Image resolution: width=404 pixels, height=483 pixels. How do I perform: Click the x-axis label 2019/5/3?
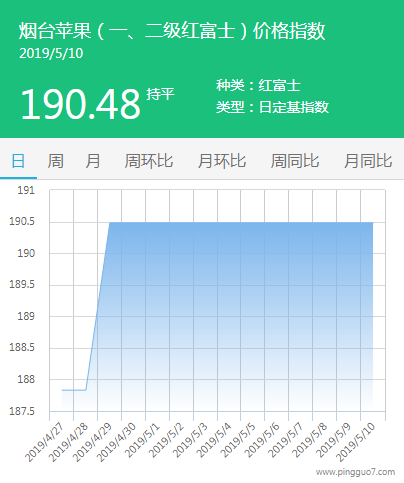190,440
